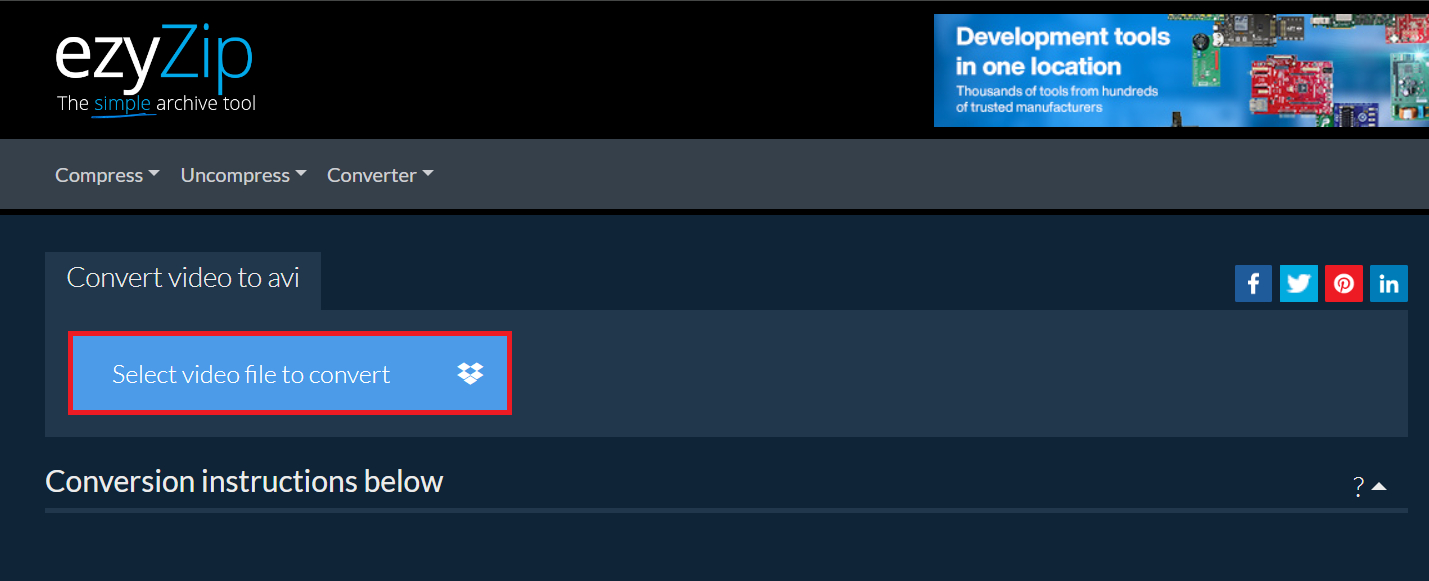The width and height of the screenshot is (1429, 581).
Task: Click 'The simple archive tool' tagline
Action: pos(156,103)
